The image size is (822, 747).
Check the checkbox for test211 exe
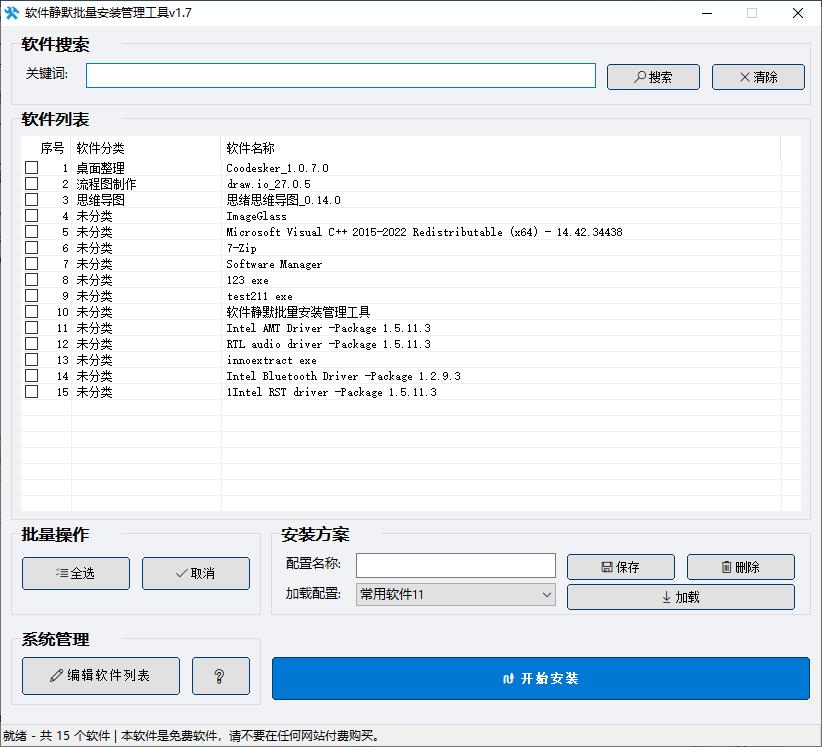pos(31,295)
